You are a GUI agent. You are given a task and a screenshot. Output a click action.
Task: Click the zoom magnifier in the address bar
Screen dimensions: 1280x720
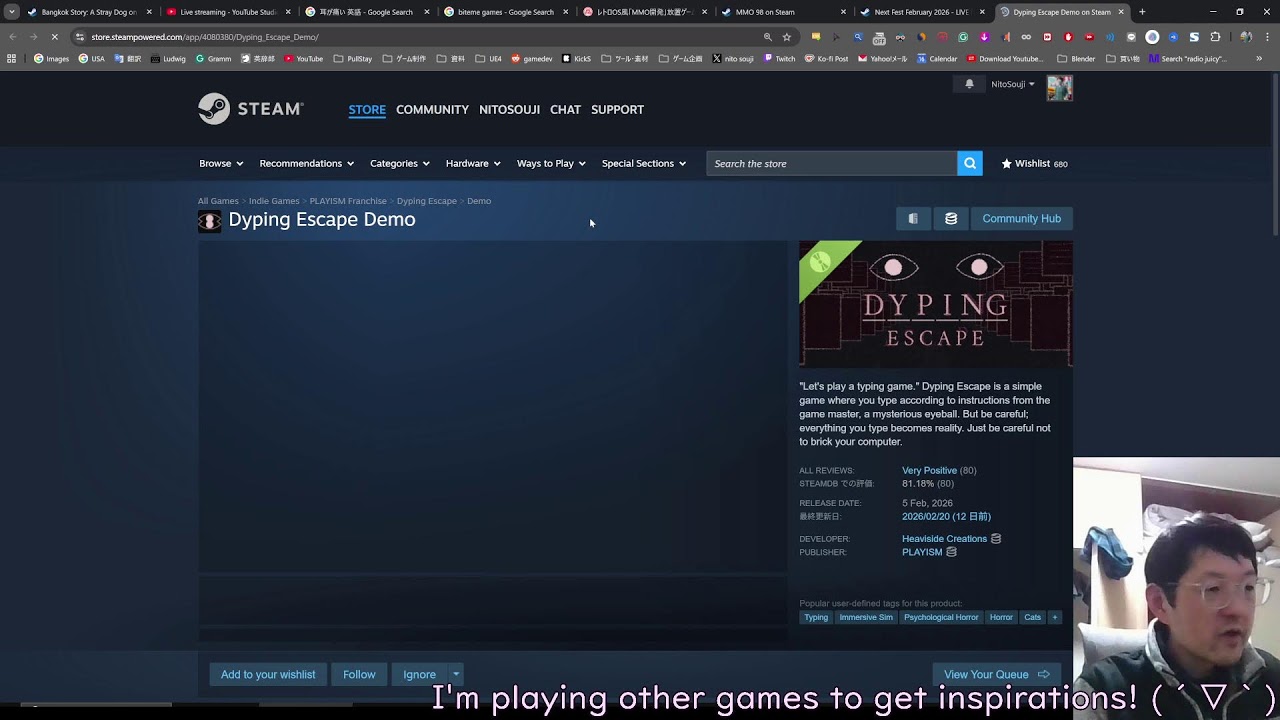(x=767, y=37)
